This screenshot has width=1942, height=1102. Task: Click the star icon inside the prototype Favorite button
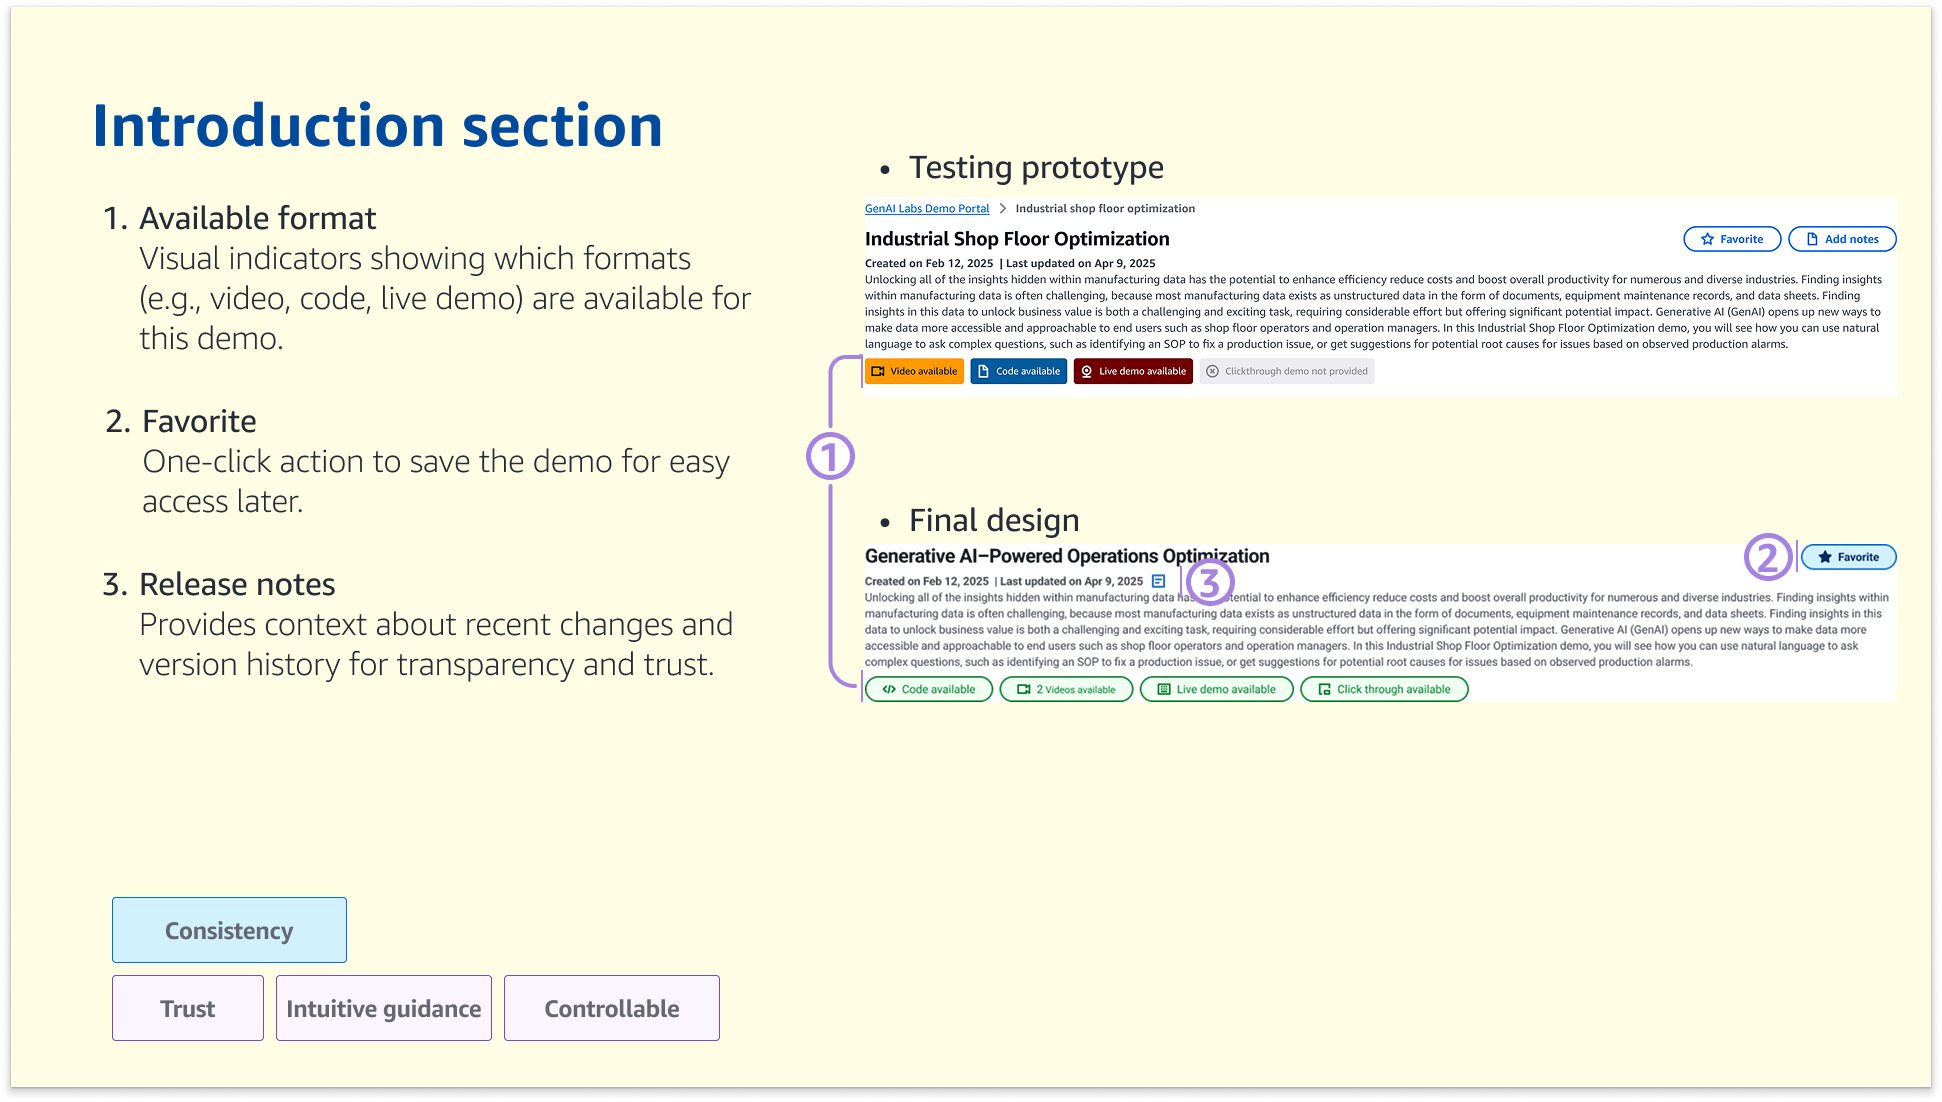pyautogui.click(x=1706, y=239)
